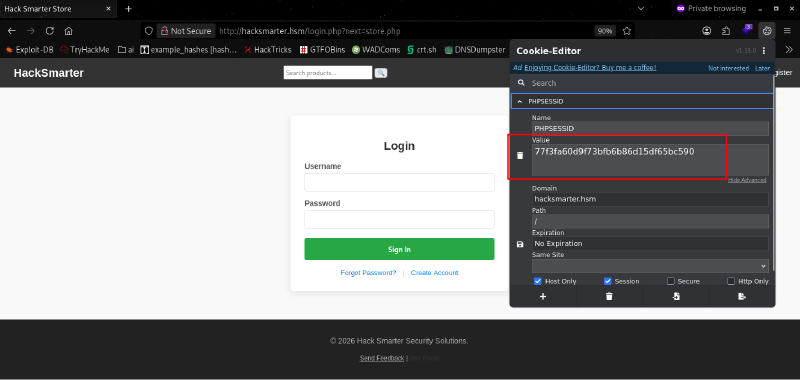Click the HackSmarter site logo

pos(48,73)
